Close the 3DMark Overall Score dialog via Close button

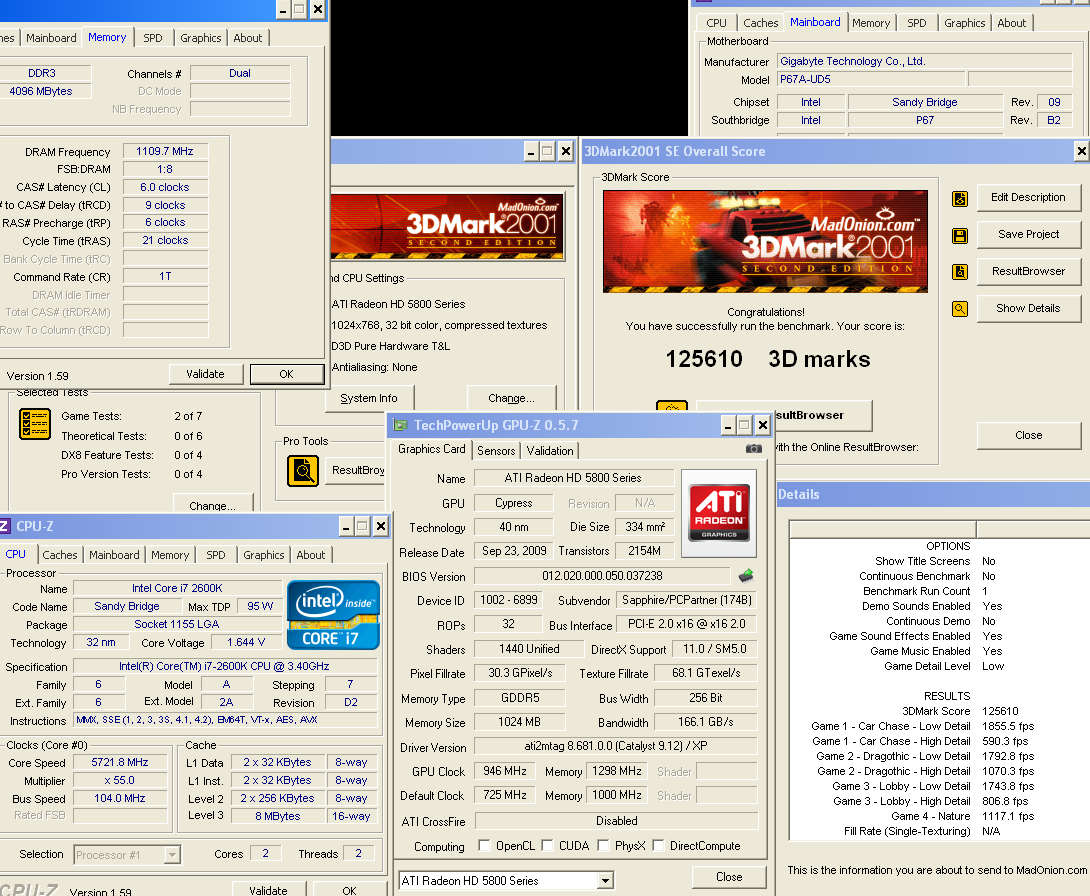tap(1028, 435)
